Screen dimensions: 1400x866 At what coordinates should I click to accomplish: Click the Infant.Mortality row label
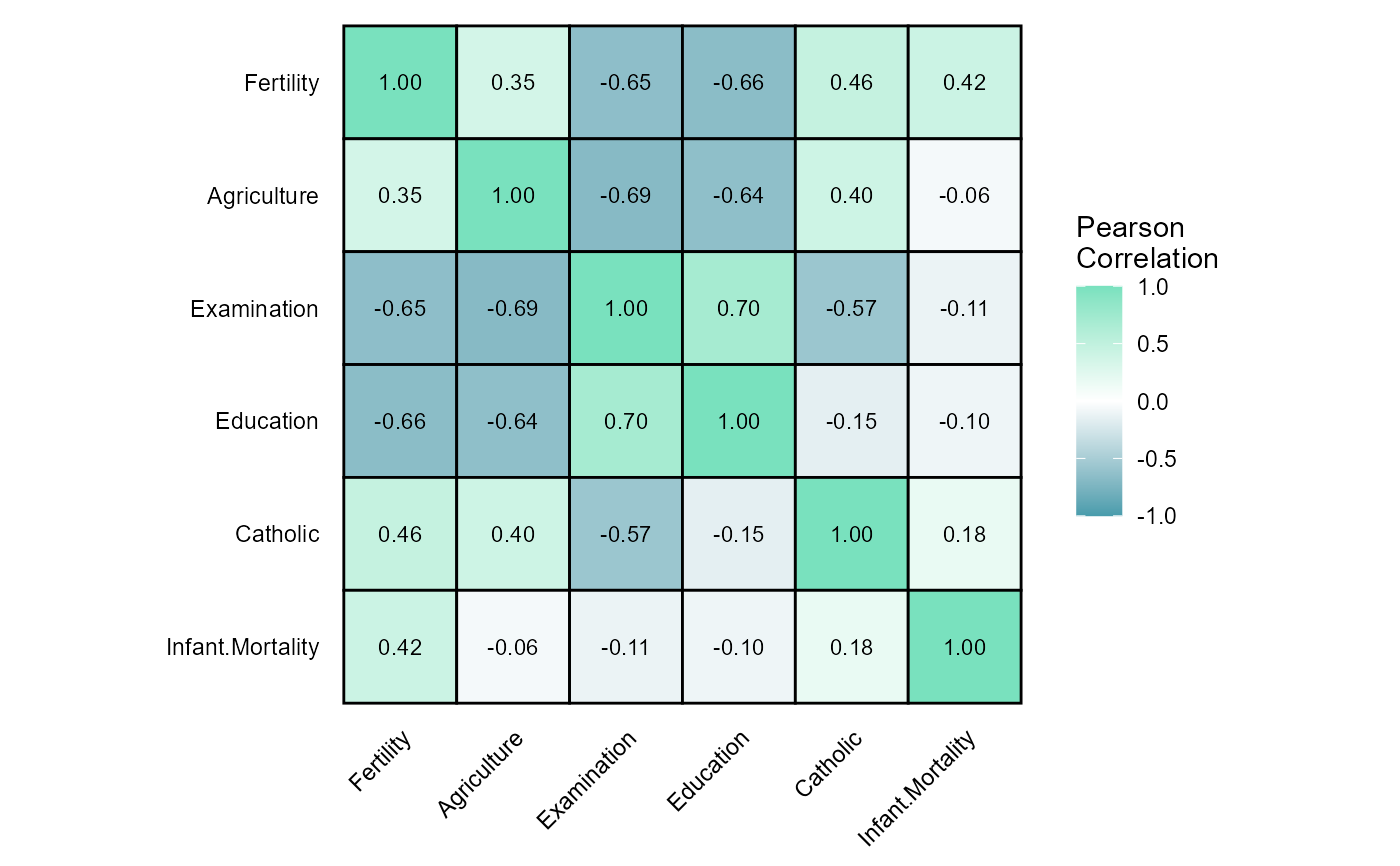242,647
